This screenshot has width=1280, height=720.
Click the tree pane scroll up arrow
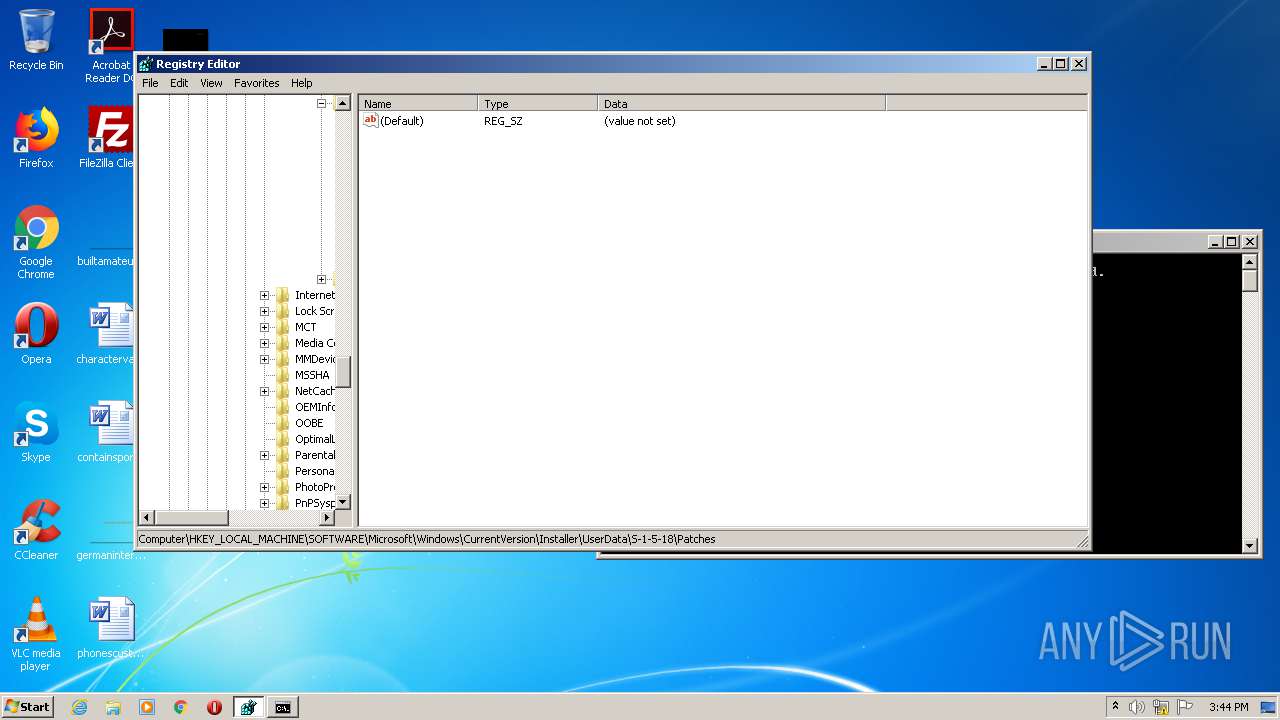(x=343, y=103)
